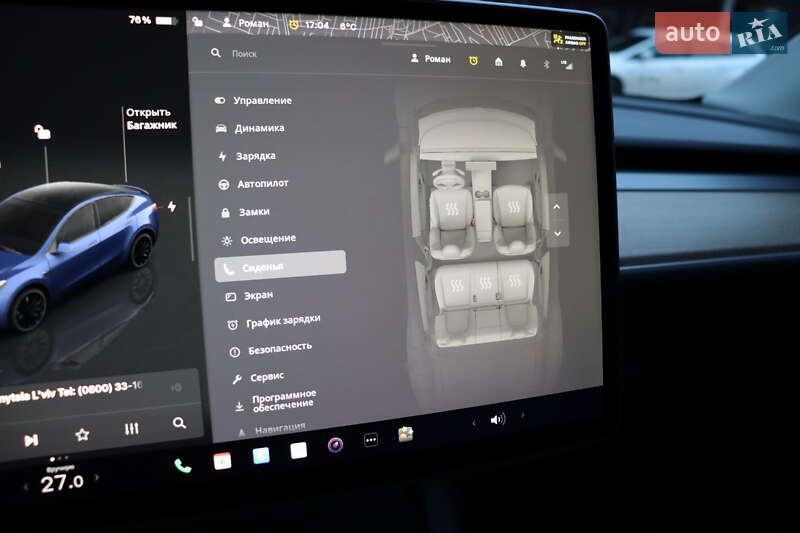800x533 pixels.
Task: Open the purple camera app in dock
Action: 335,445
